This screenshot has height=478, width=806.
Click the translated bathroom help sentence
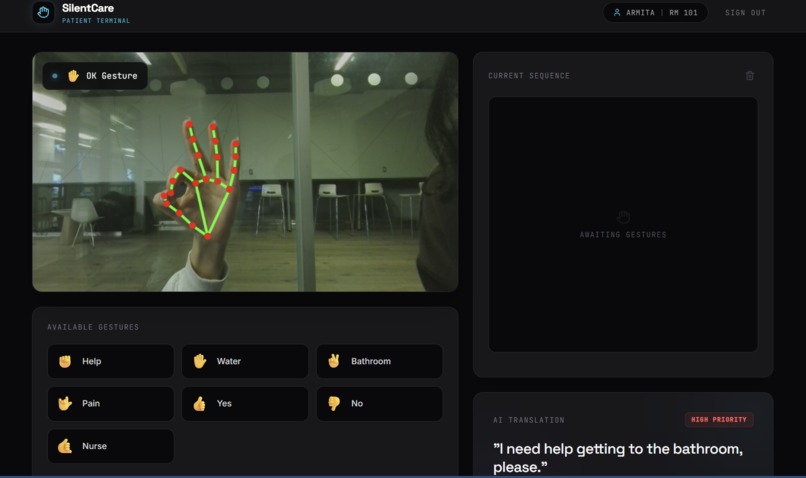pyautogui.click(x=618, y=458)
